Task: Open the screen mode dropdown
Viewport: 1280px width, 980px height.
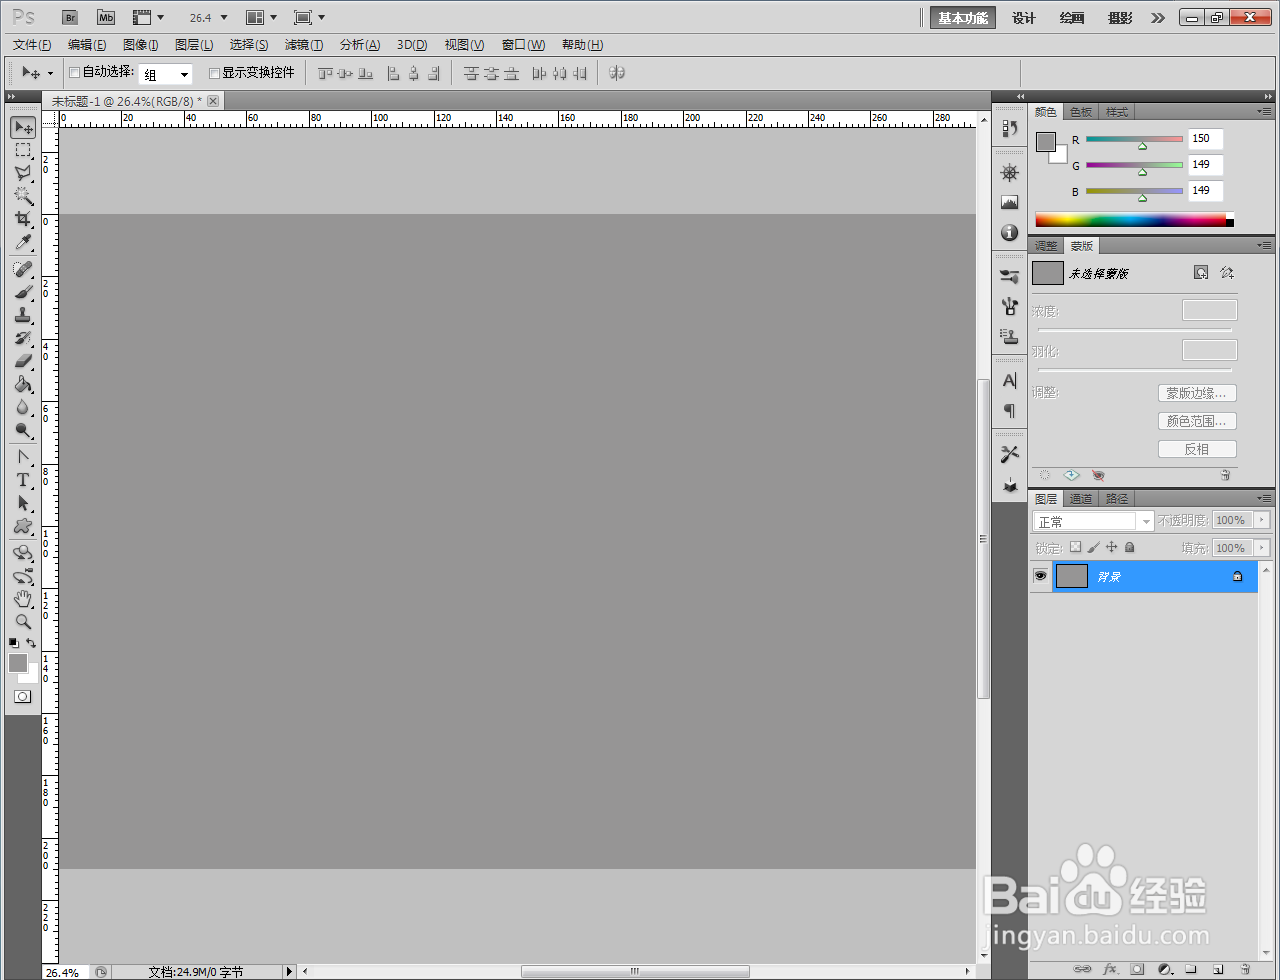Action: pos(310,18)
